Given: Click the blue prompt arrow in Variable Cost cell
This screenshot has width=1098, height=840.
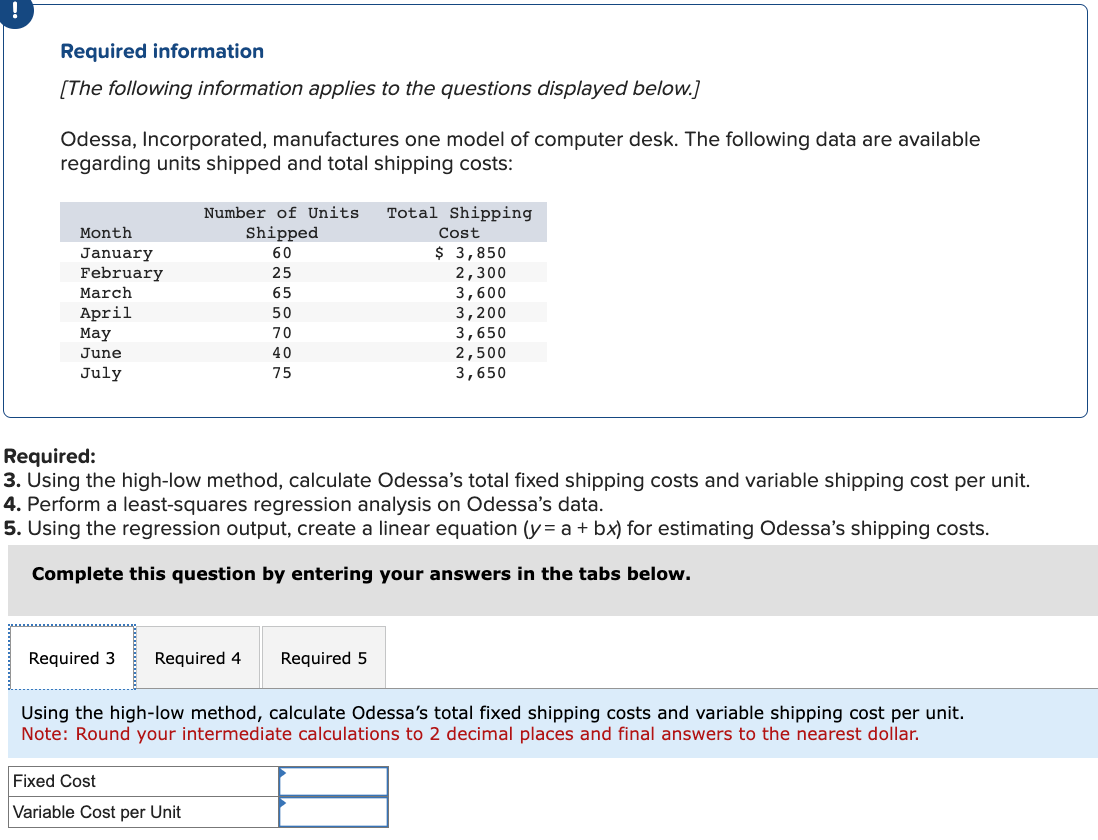Looking at the screenshot, I should click(283, 803).
